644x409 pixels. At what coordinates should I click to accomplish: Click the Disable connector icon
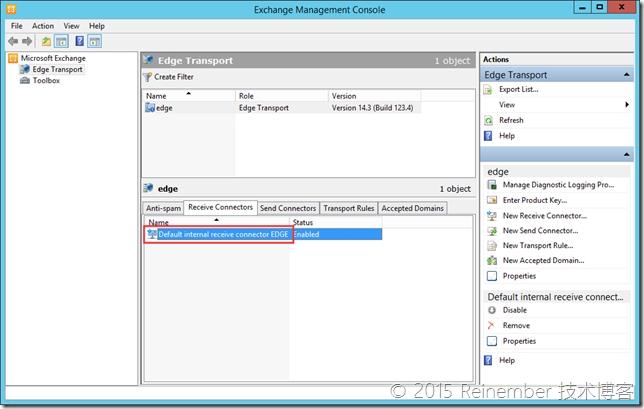coord(492,310)
